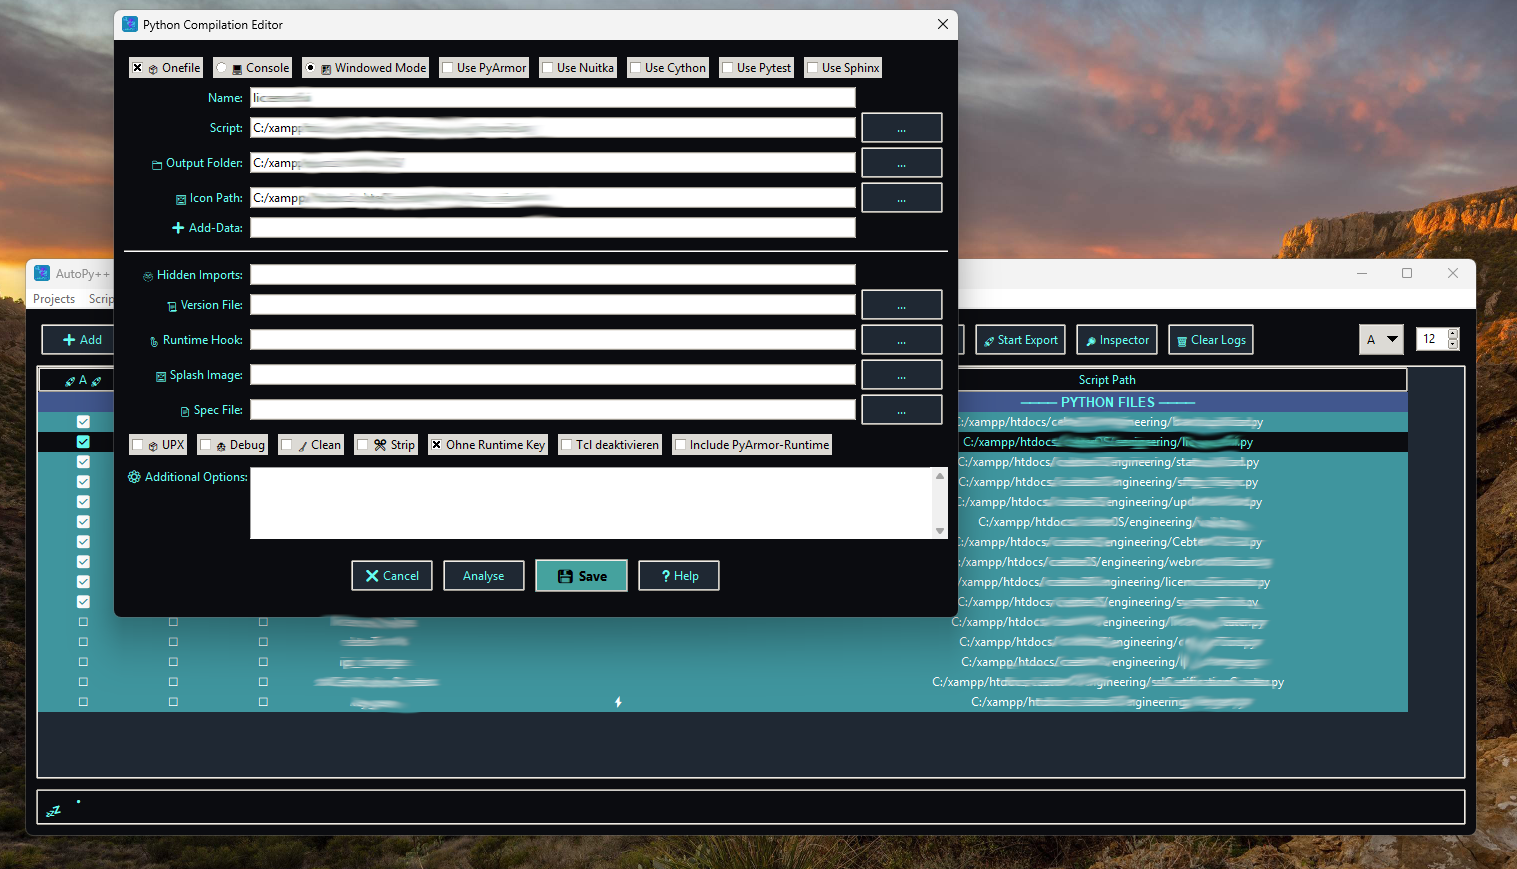Click the Save button
This screenshot has width=1517, height=869.
[581, 575]
